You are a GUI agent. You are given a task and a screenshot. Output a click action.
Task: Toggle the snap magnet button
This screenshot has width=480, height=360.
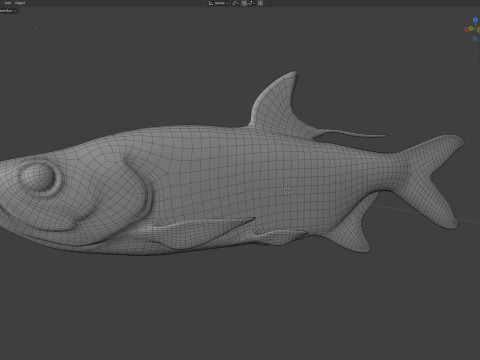(244, 3)
